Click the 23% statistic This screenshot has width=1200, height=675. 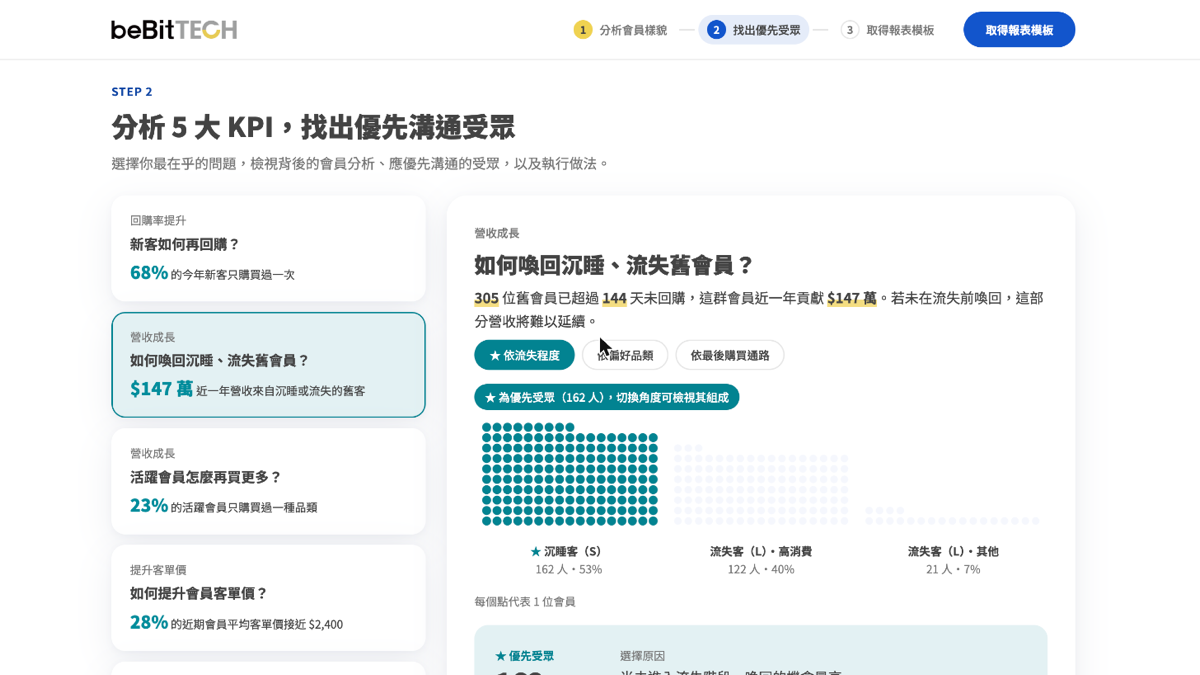(149, 505)
